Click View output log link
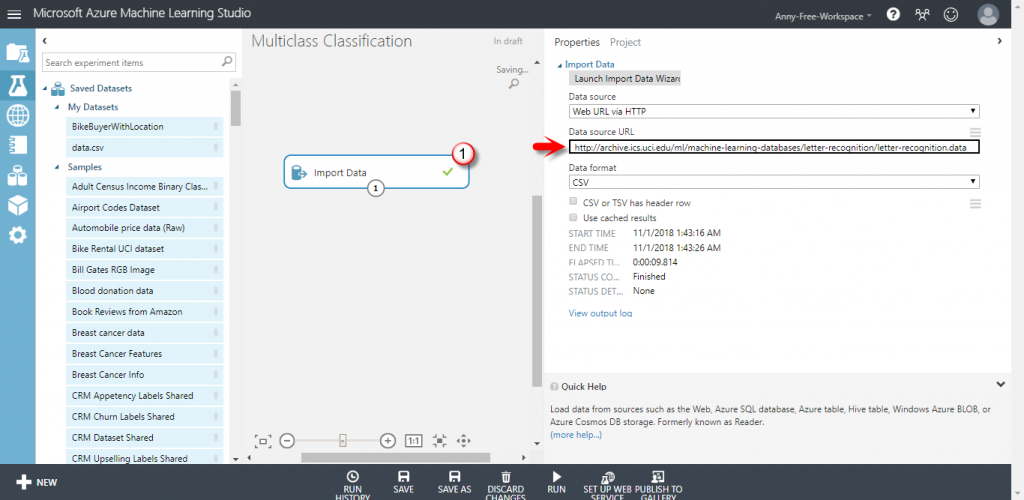1024x500 pixels. (x=600, y=313)
